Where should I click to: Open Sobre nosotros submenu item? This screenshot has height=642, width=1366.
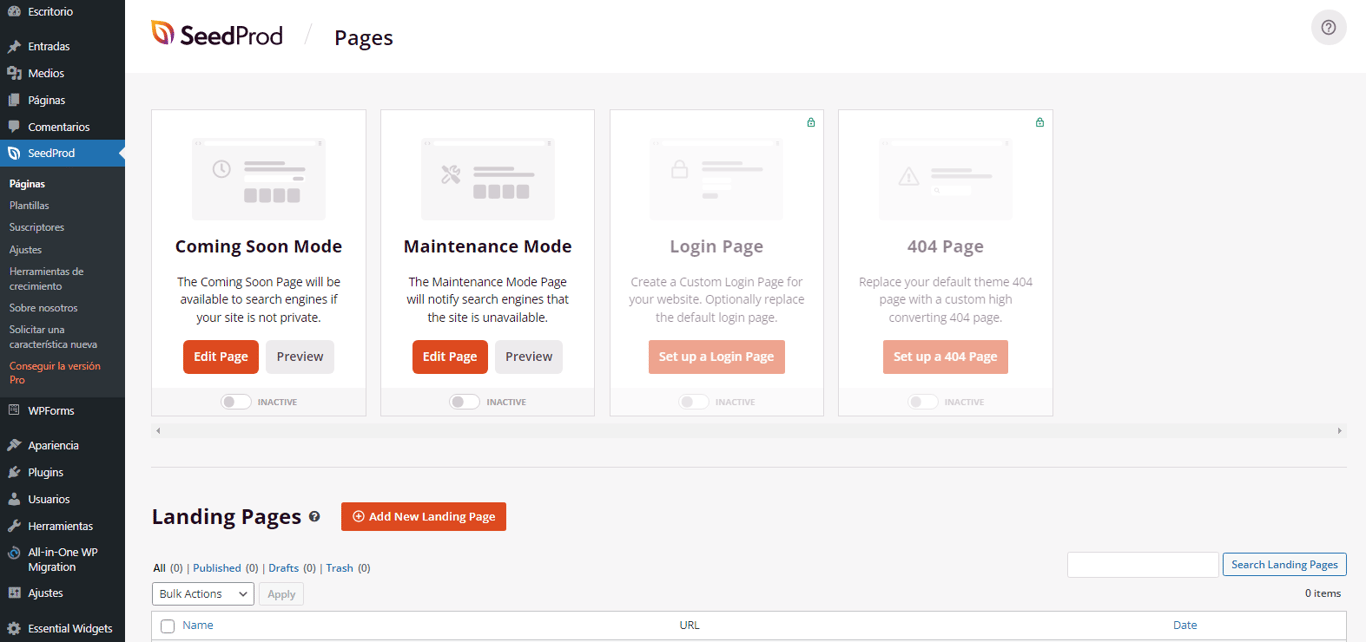[x=43, y=308]
